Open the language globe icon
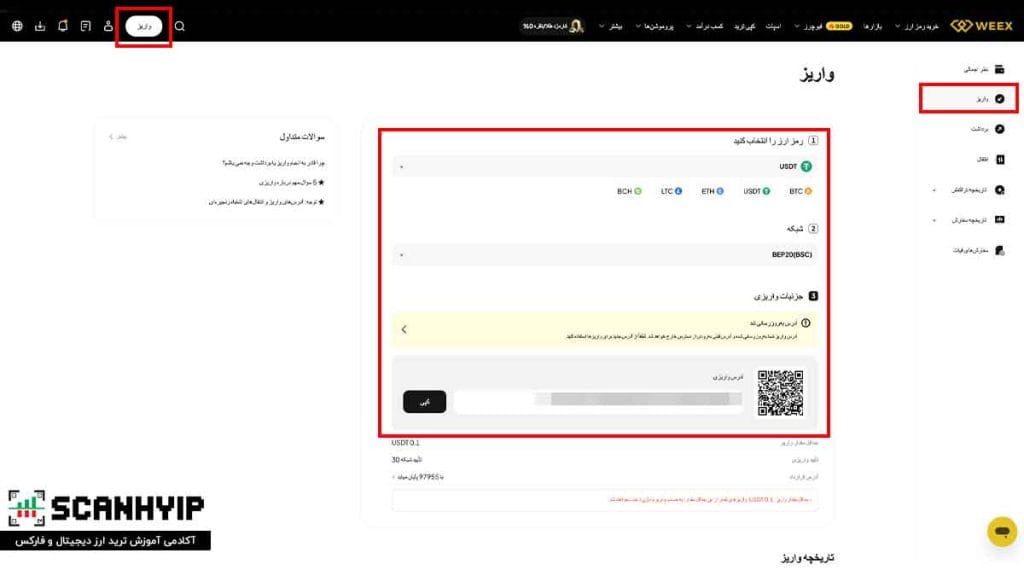Viewport: 1024px width, 576px height. click(18, 26)
